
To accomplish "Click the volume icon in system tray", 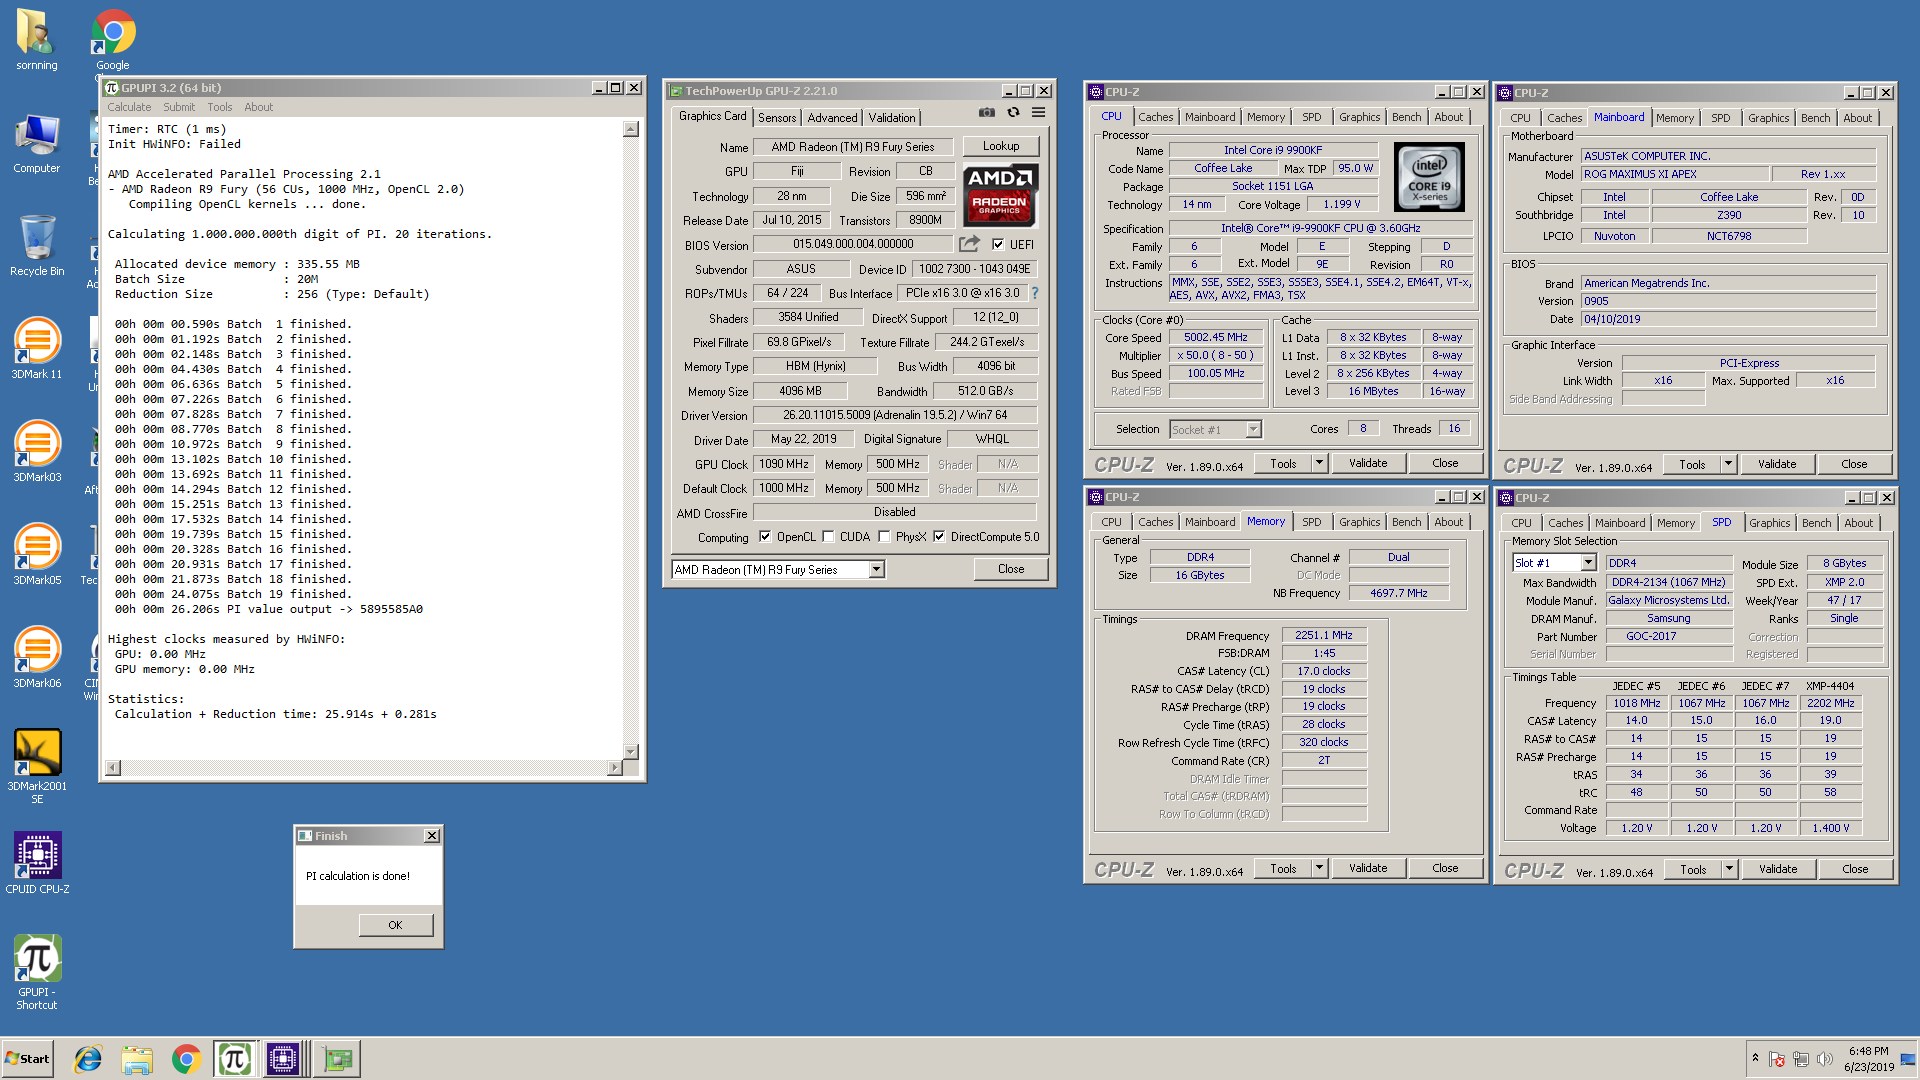I will tap(1824, 1059).
